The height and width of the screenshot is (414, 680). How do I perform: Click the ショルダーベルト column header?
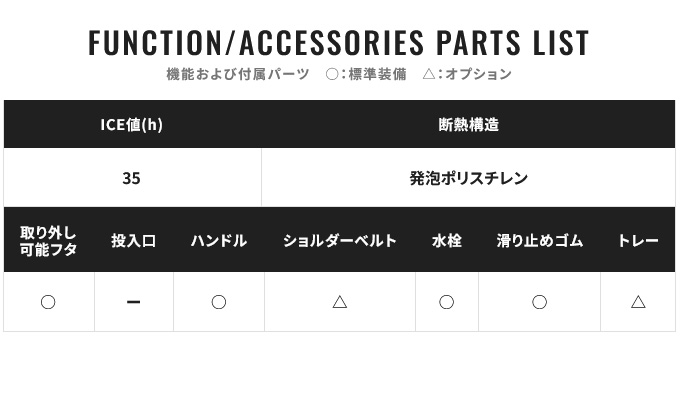(340, 240)
